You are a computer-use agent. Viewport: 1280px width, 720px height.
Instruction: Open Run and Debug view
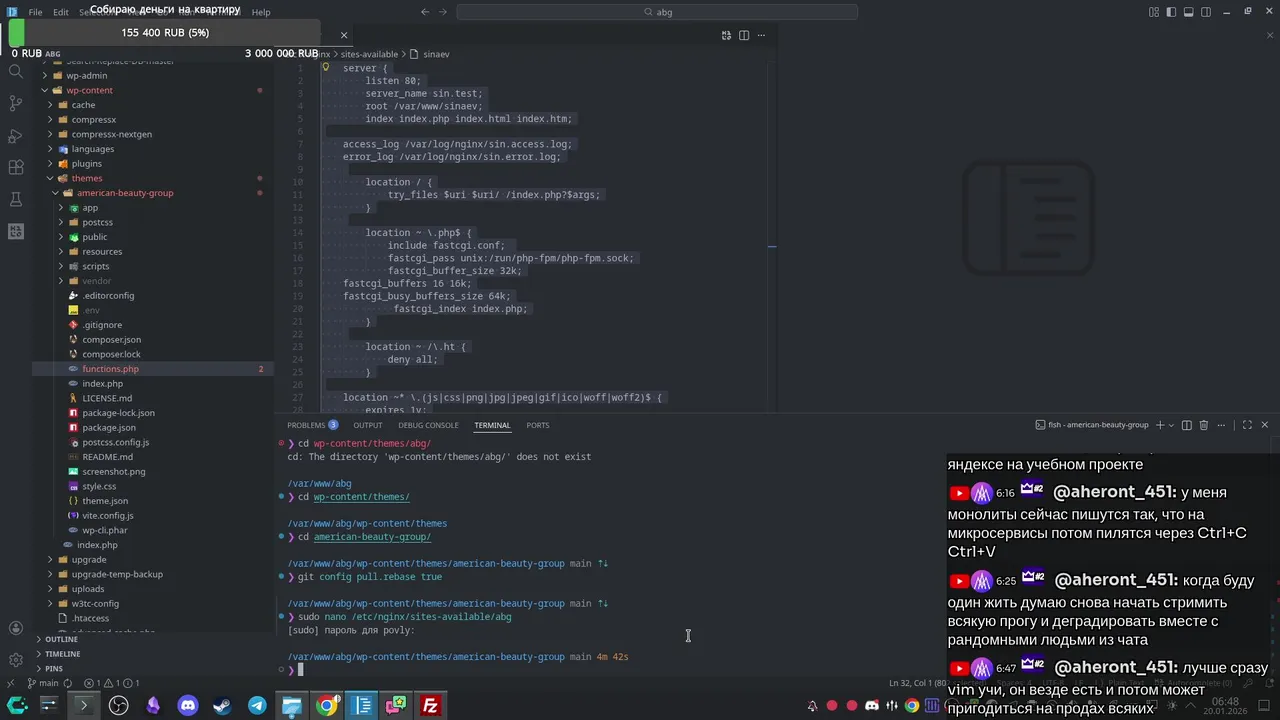15,135
